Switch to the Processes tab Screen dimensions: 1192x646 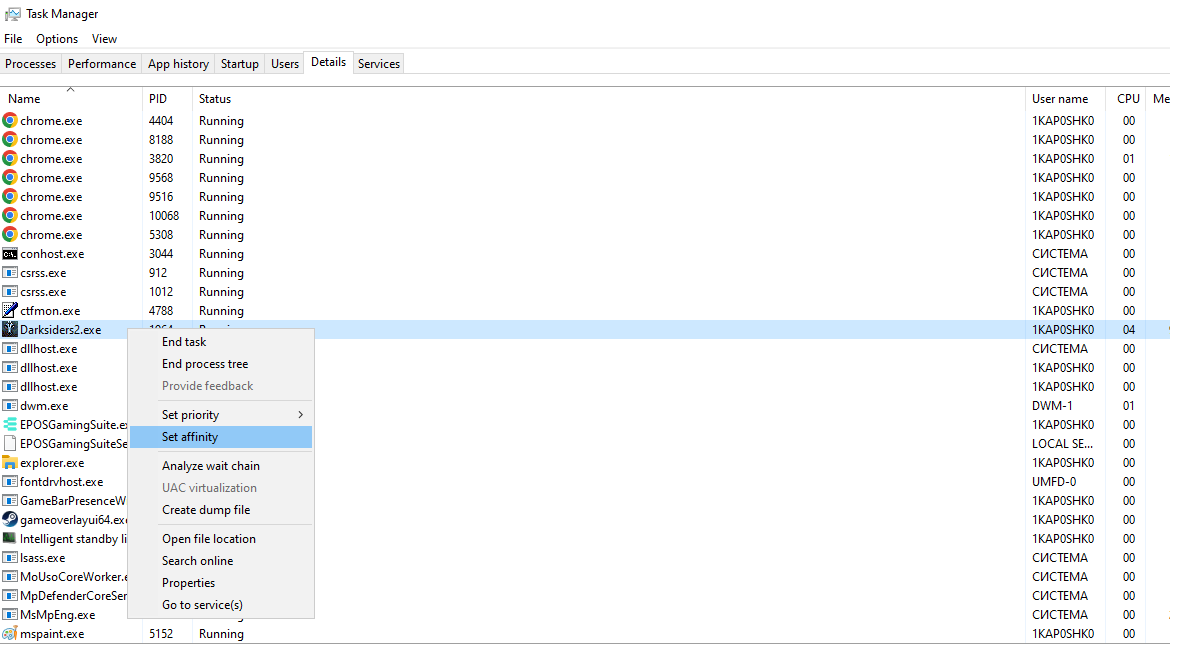[x=30, y=64]
